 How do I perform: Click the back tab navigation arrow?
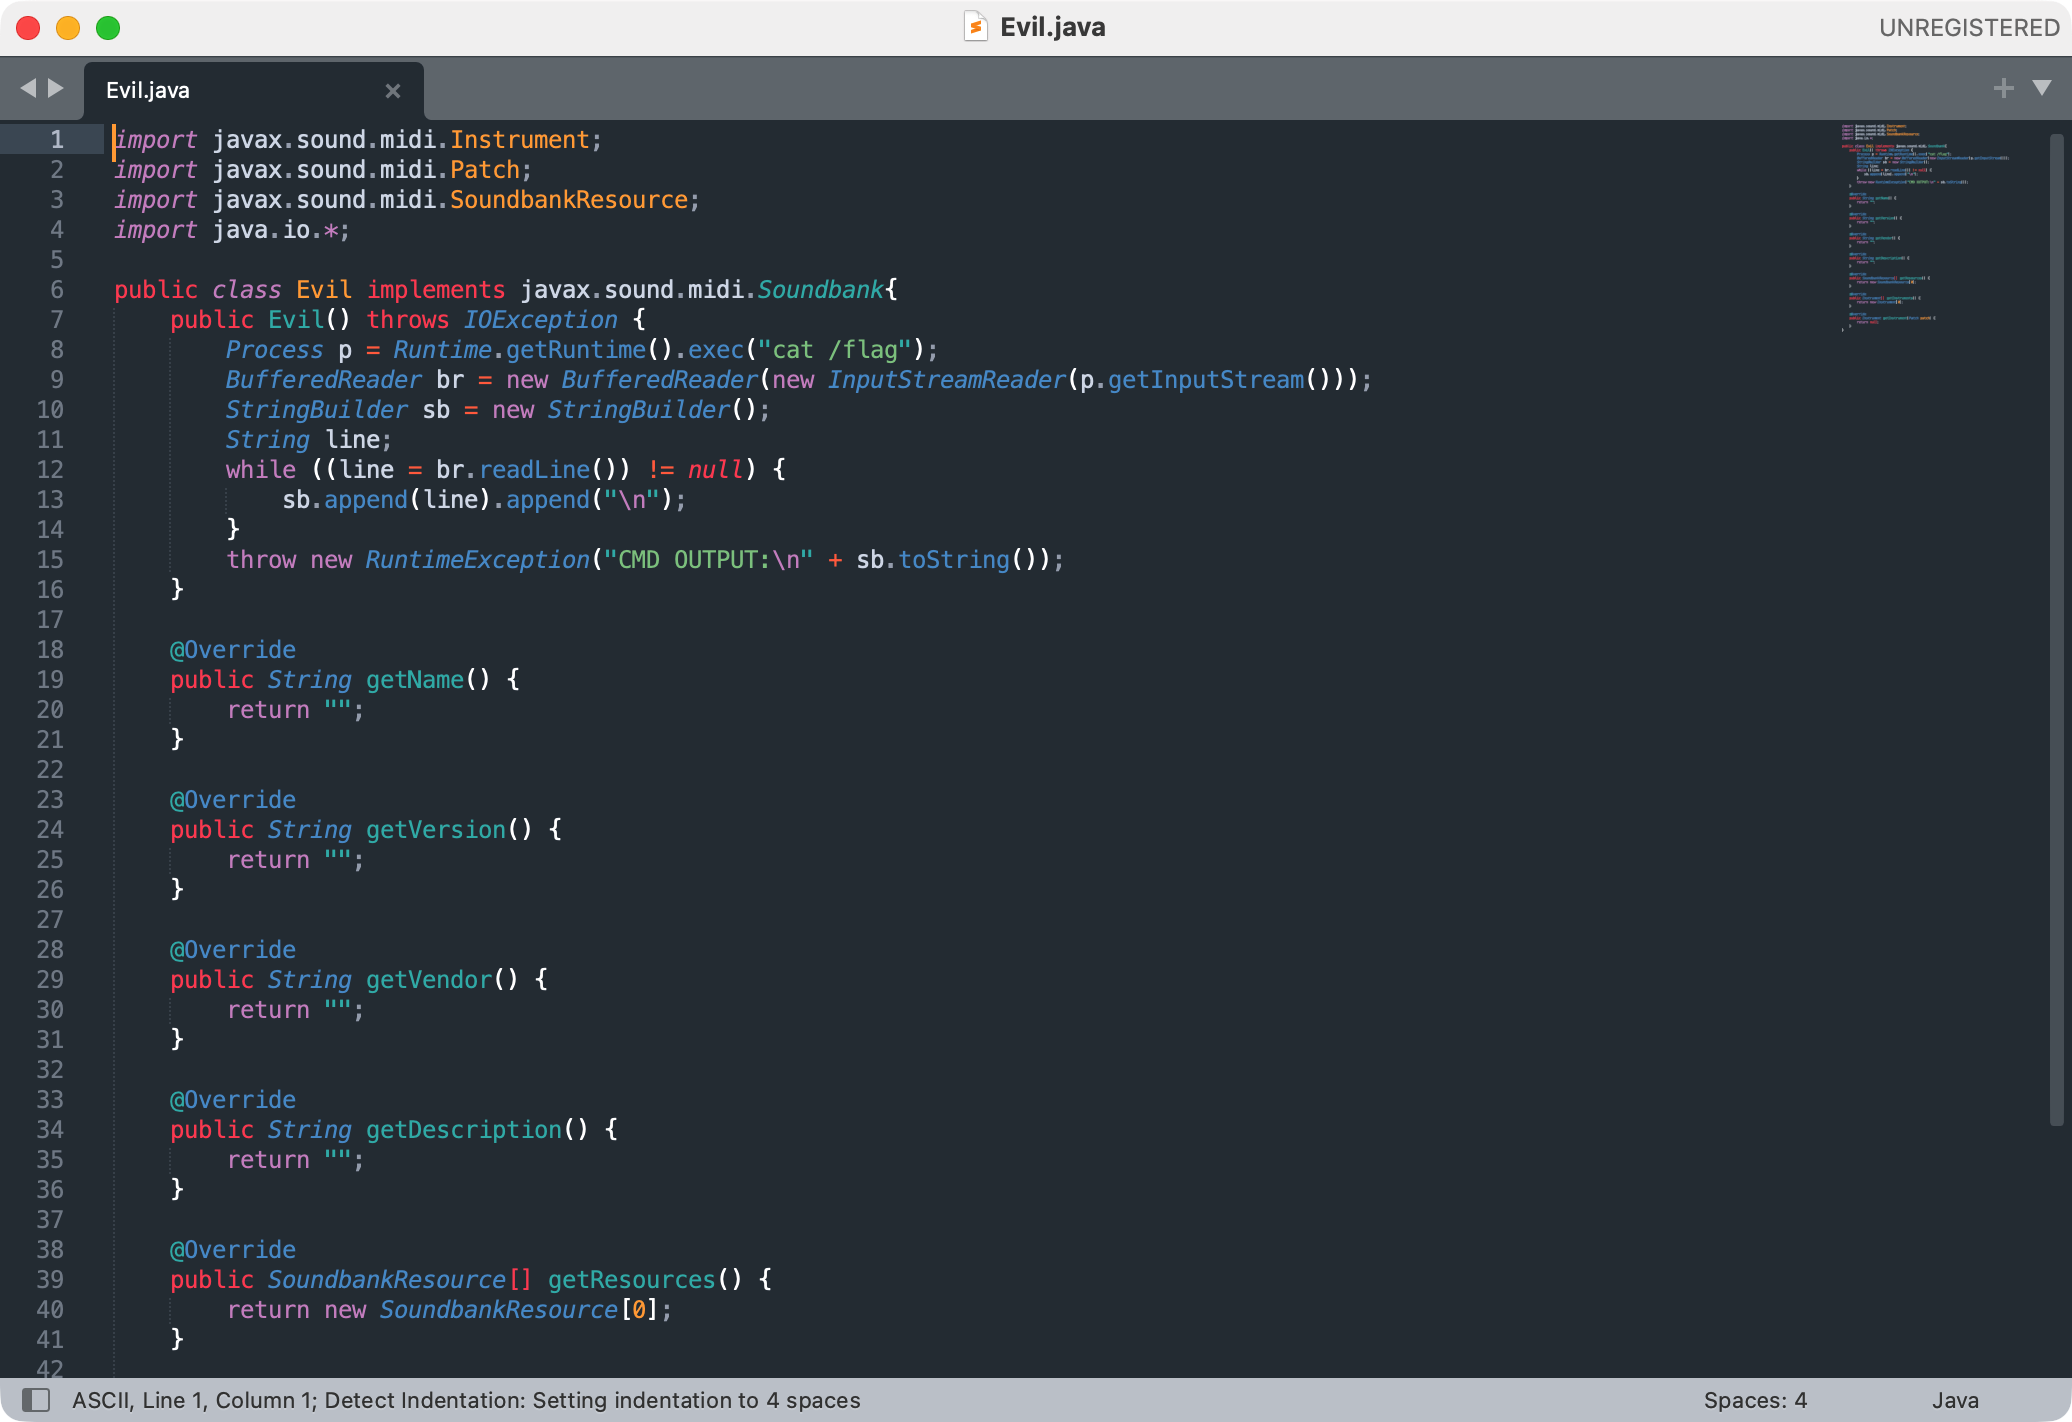pos(28,88)
